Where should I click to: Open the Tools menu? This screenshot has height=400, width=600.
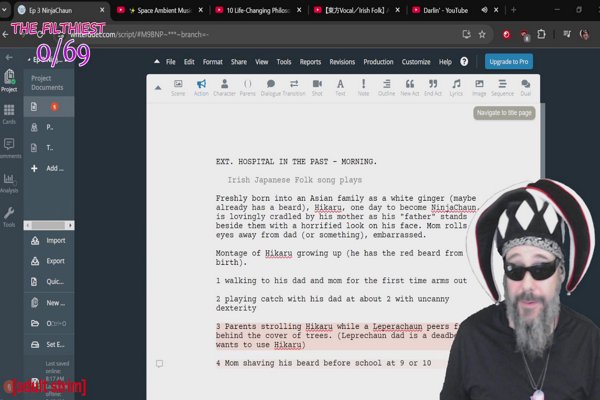tap(284, 62)
